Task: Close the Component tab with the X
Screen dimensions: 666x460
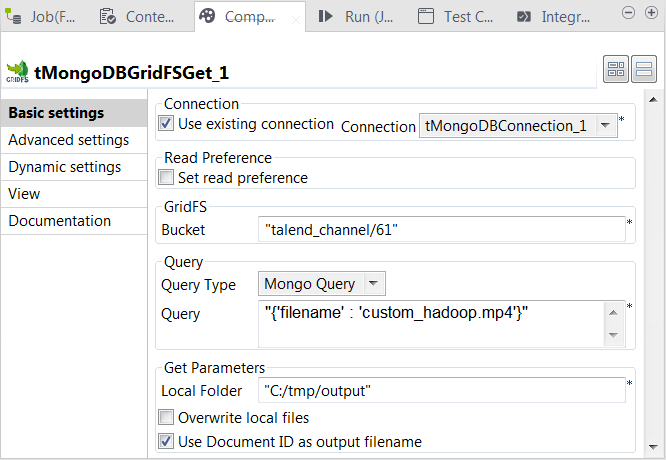Action: (295, 17)
